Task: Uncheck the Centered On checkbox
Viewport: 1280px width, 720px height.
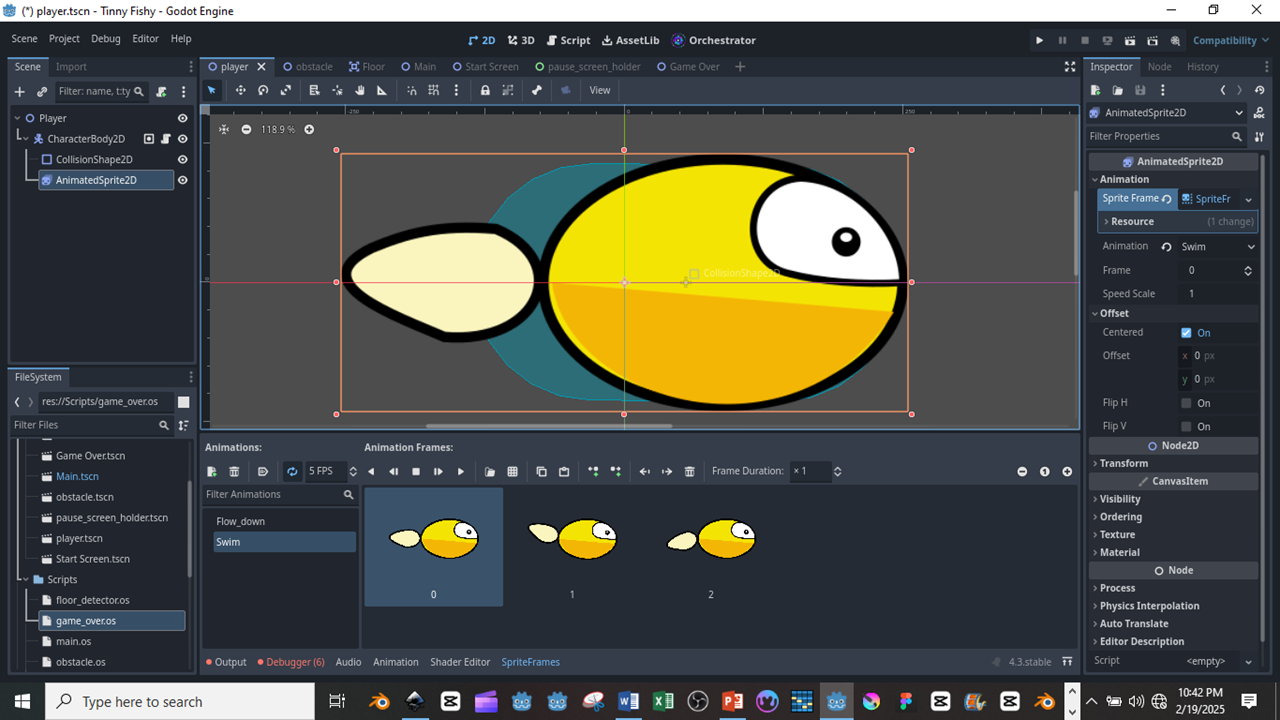Action: (x=1186, y=333)
